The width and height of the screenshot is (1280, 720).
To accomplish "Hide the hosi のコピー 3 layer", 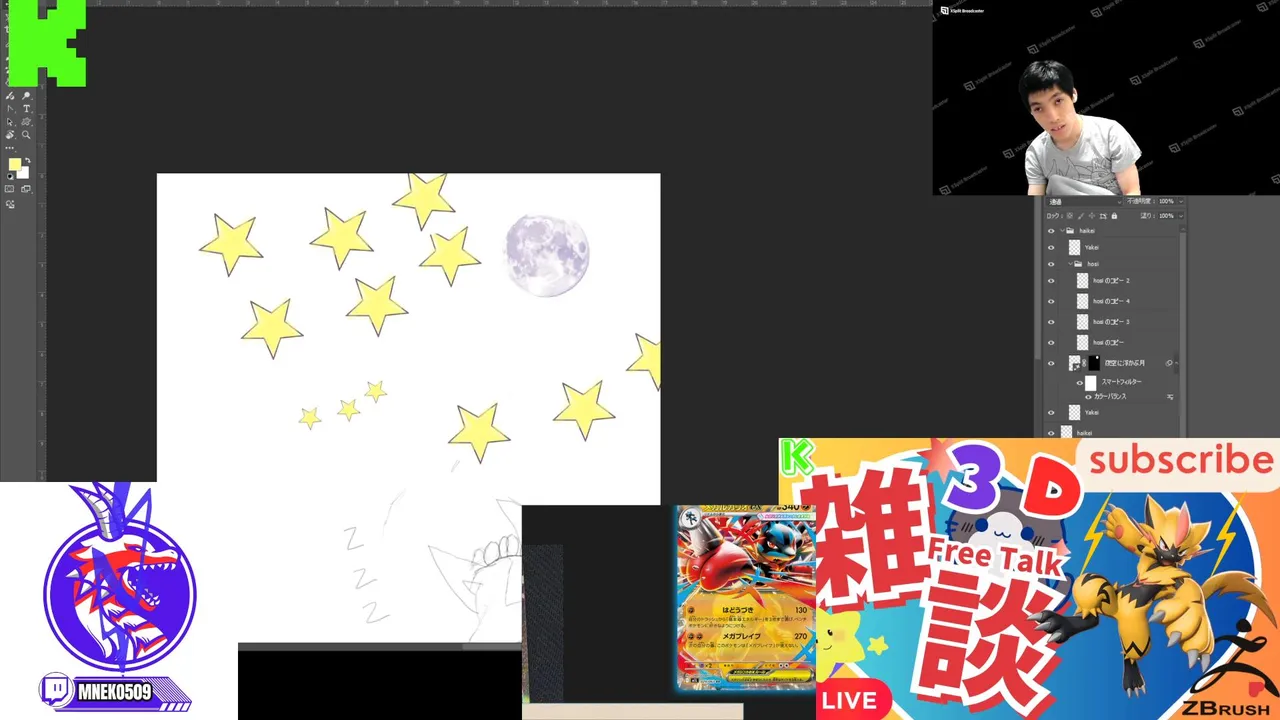I will [x=1052, y=322].
